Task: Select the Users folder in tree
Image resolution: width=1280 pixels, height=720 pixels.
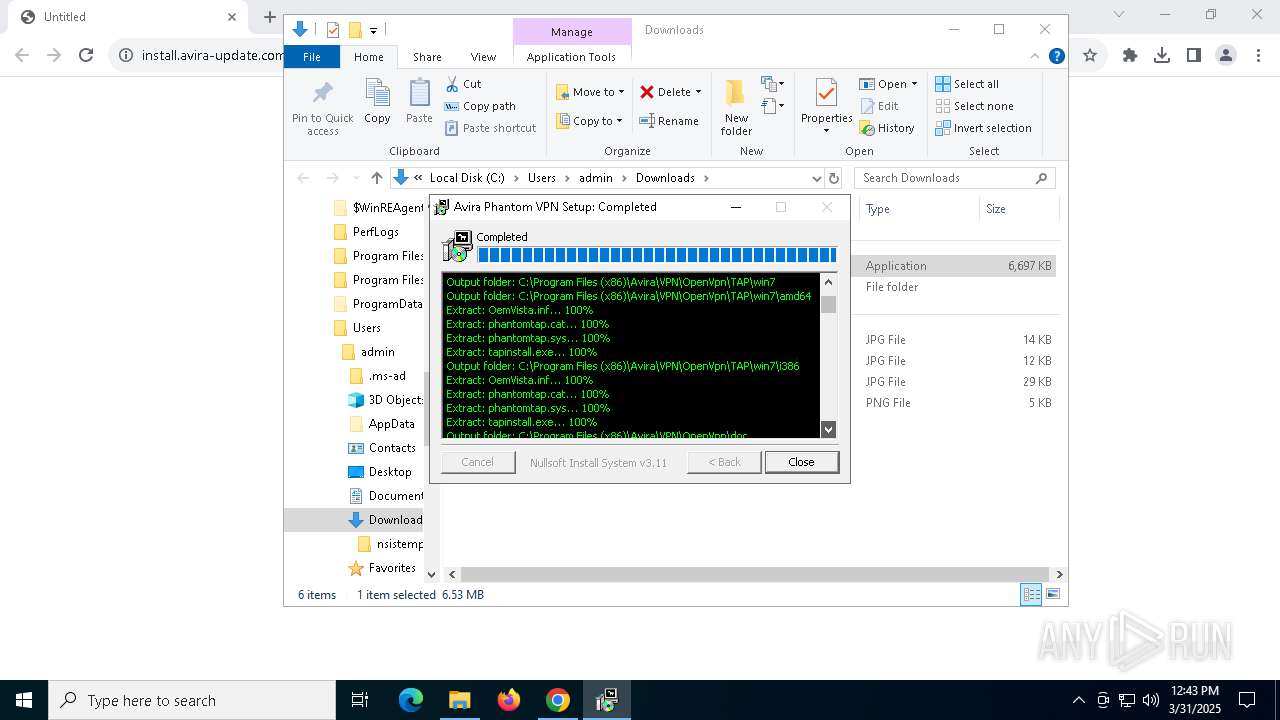Action: pos(366,328)
